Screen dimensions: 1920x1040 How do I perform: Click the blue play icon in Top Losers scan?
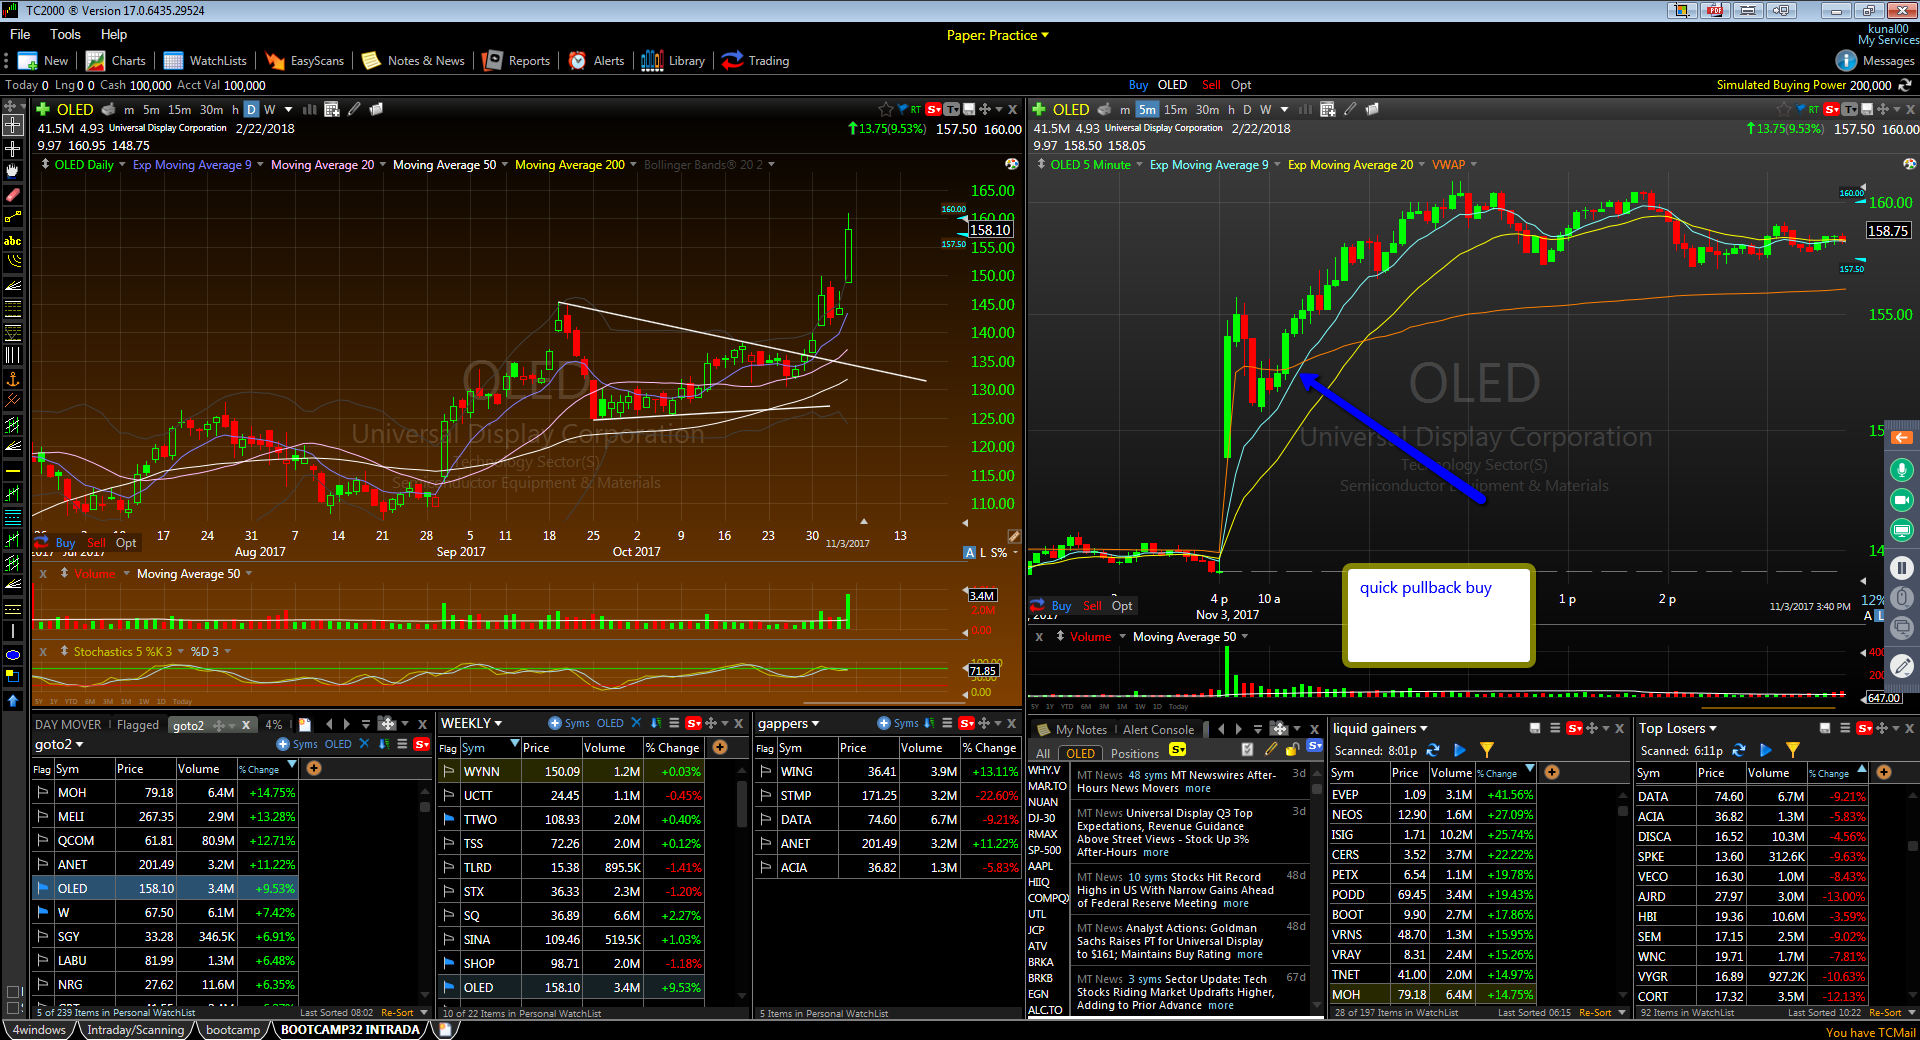click(x=1766, y=750)
